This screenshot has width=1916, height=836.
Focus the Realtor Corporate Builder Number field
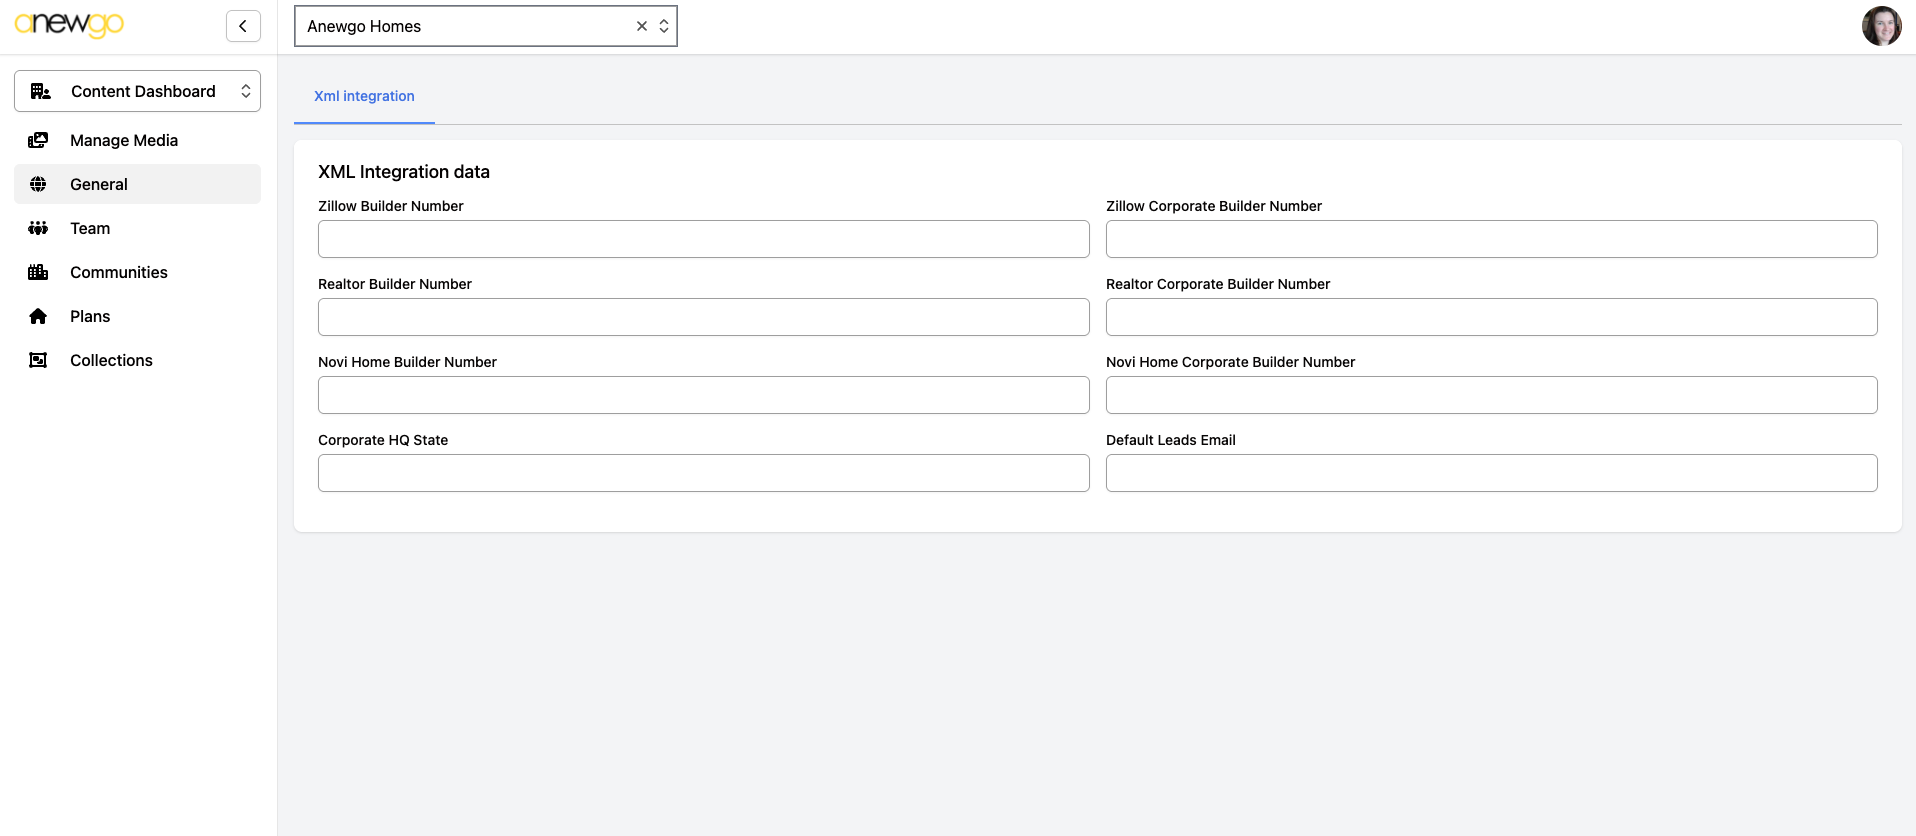point(1491,317)
